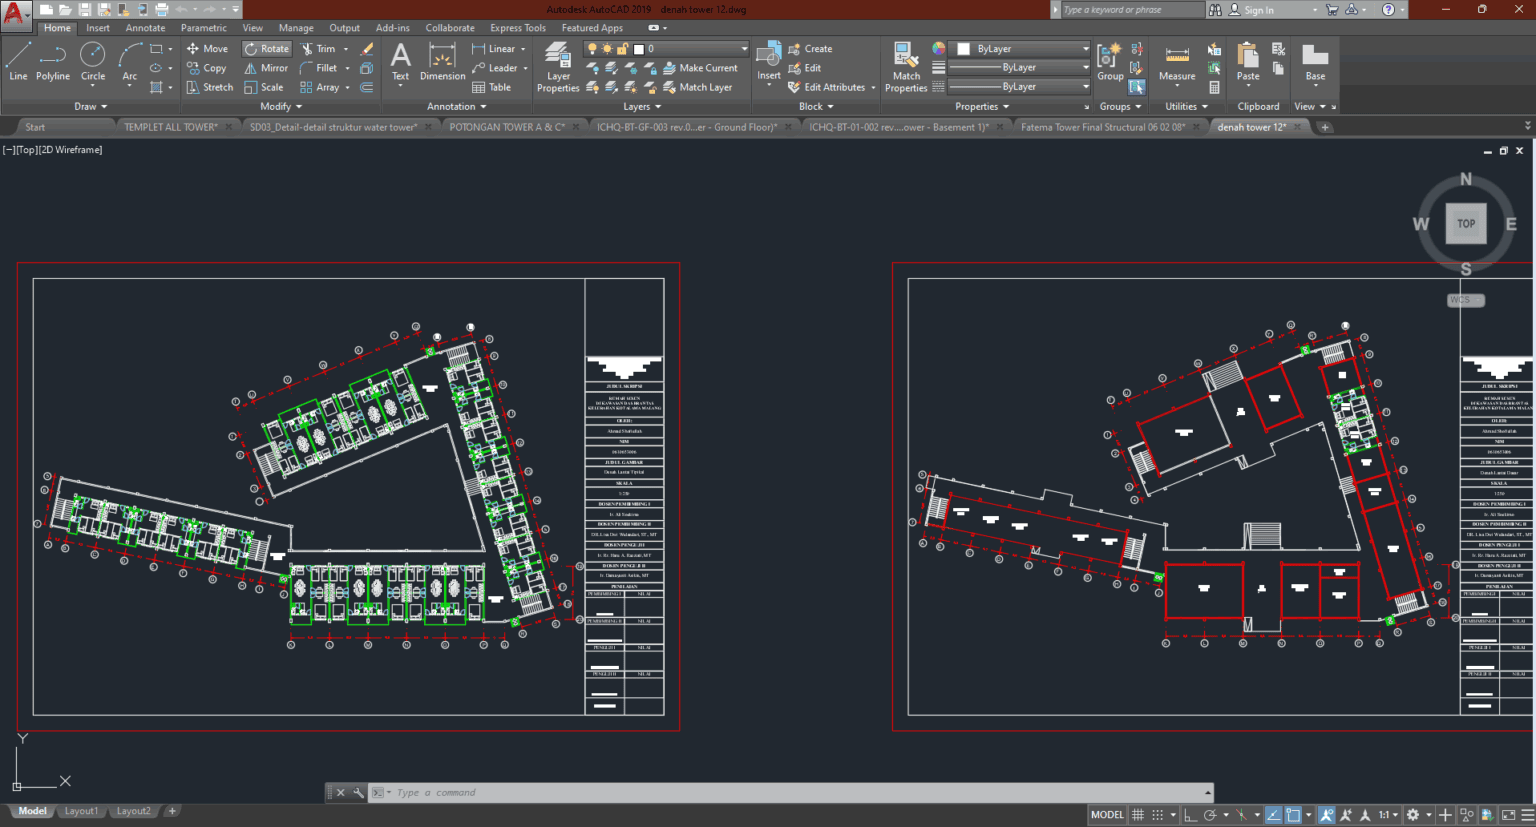Click the Move tool
The height and width of the screenshot is (827, 1536).
click(207, 48)
